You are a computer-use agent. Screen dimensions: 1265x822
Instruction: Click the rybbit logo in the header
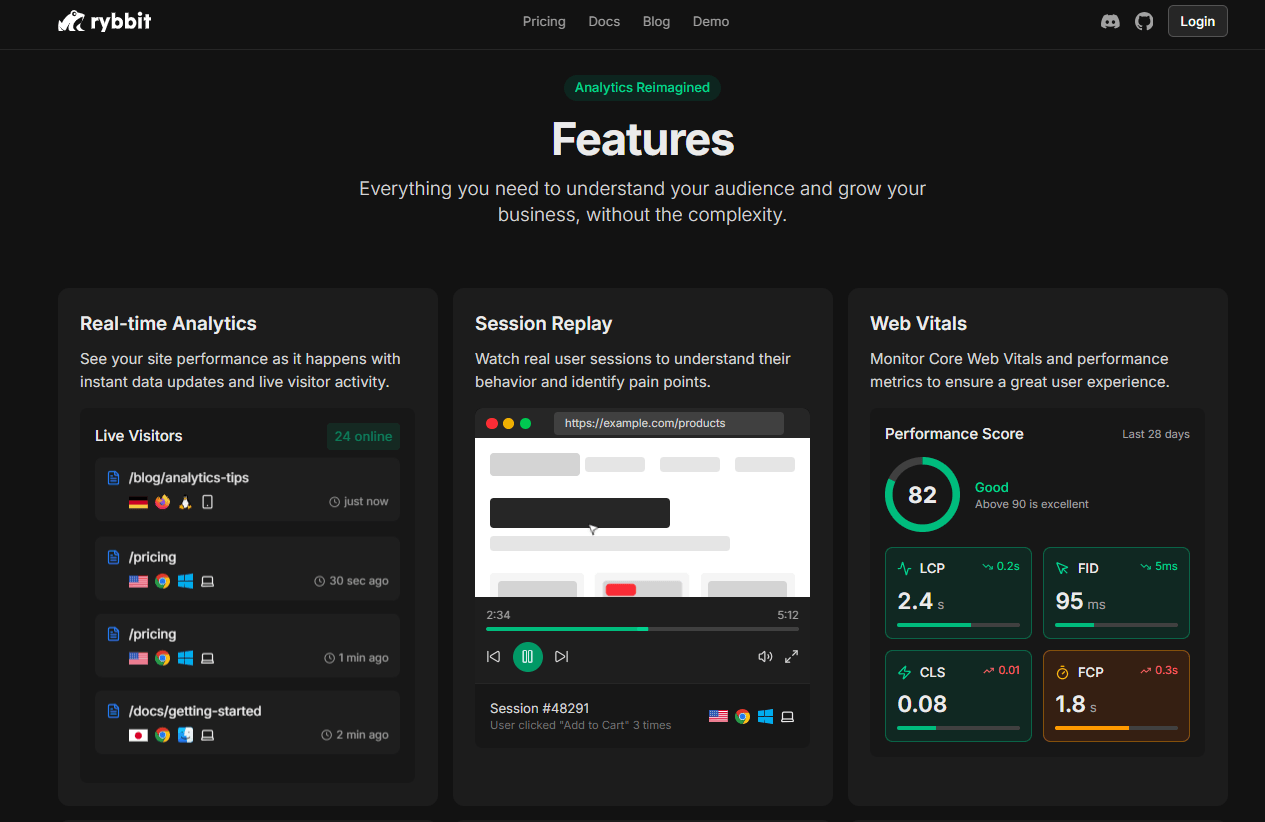104,20
